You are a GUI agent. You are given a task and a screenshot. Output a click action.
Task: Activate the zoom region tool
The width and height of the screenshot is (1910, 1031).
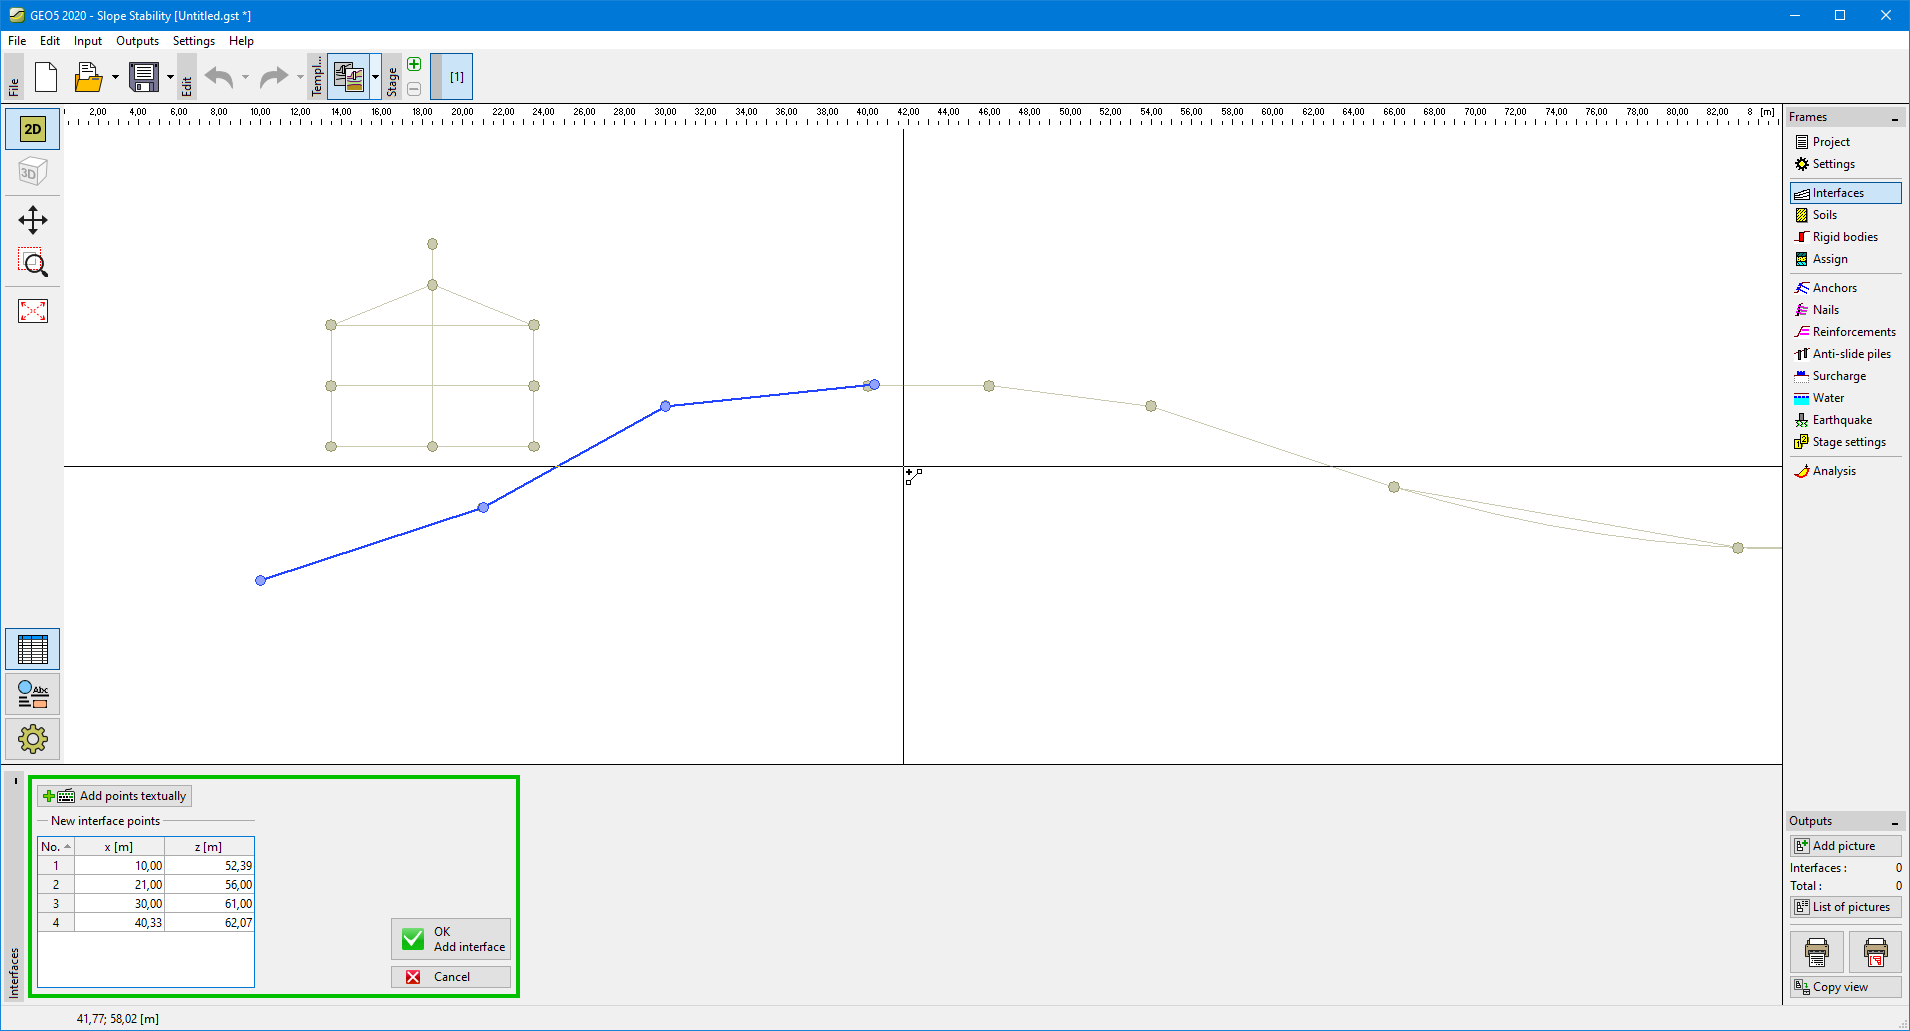tap(32, 263)
